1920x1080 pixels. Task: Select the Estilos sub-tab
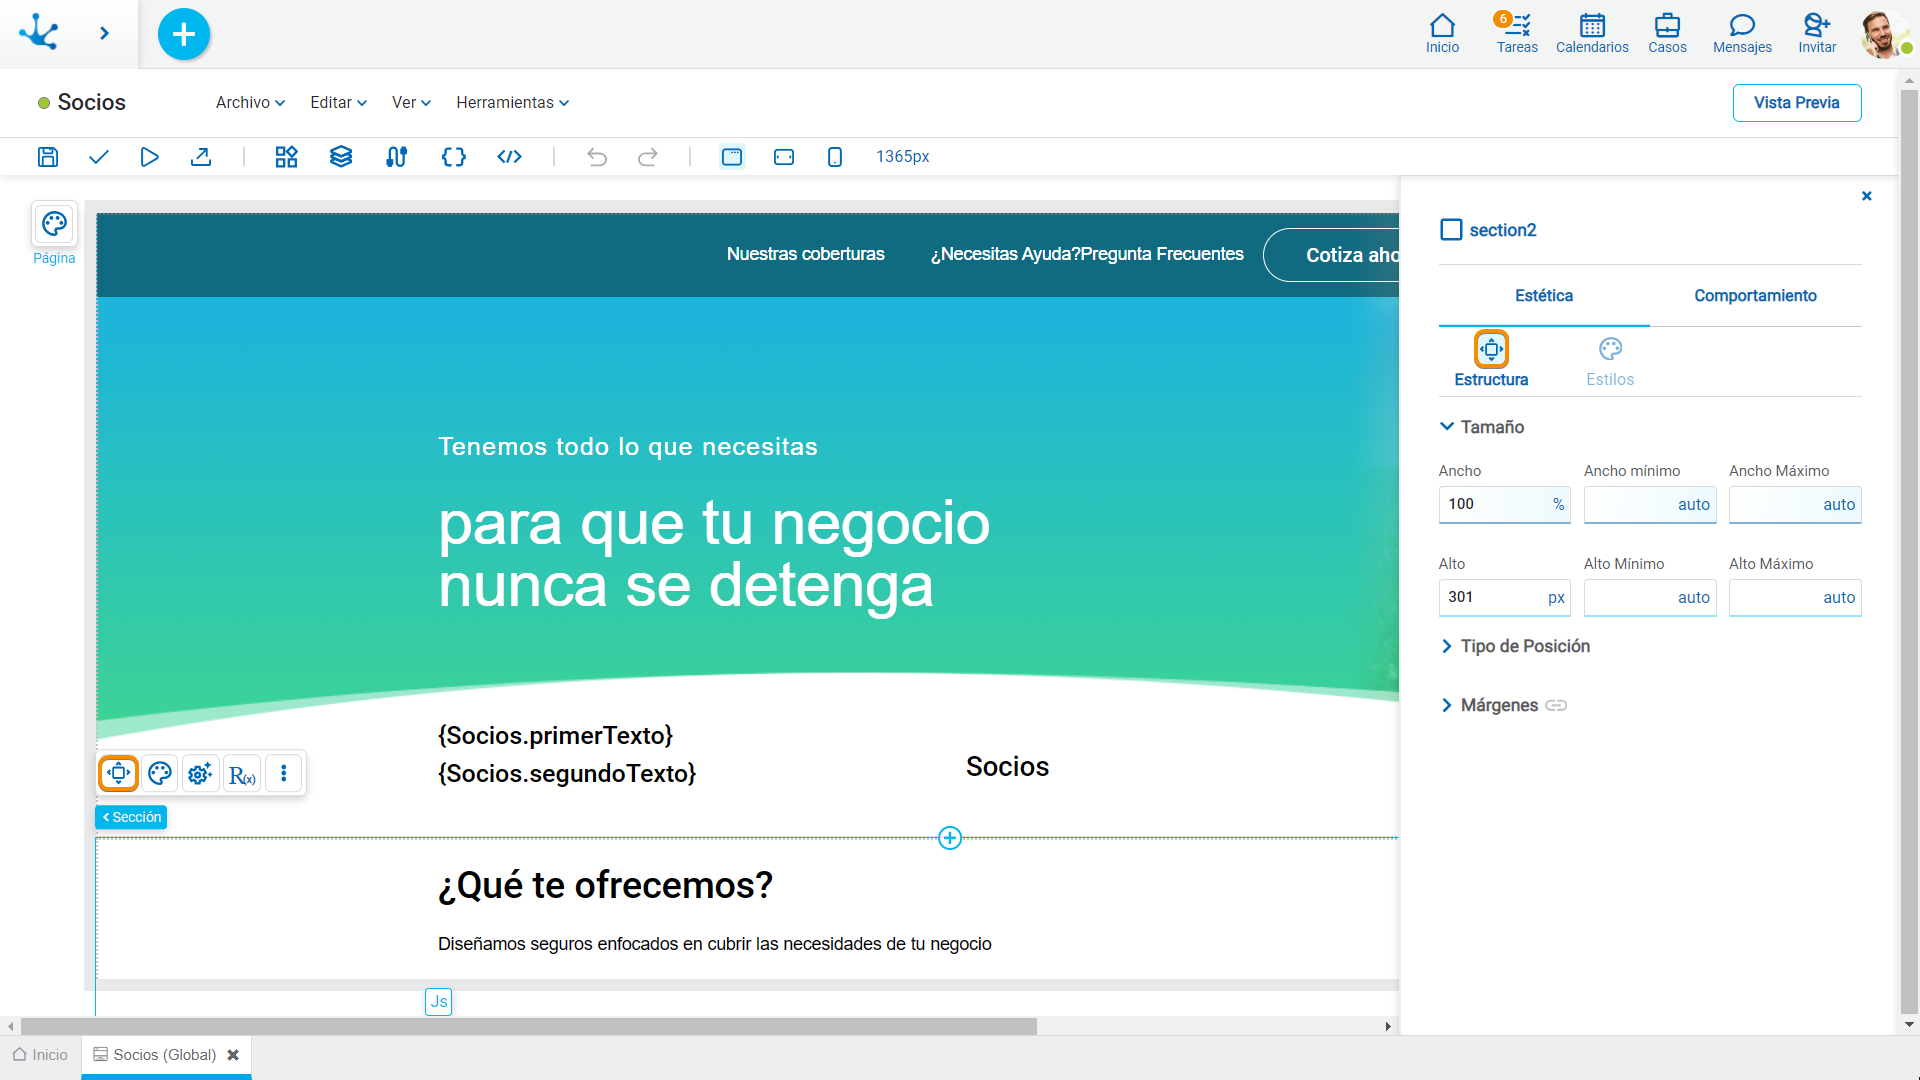point(1610,361)
